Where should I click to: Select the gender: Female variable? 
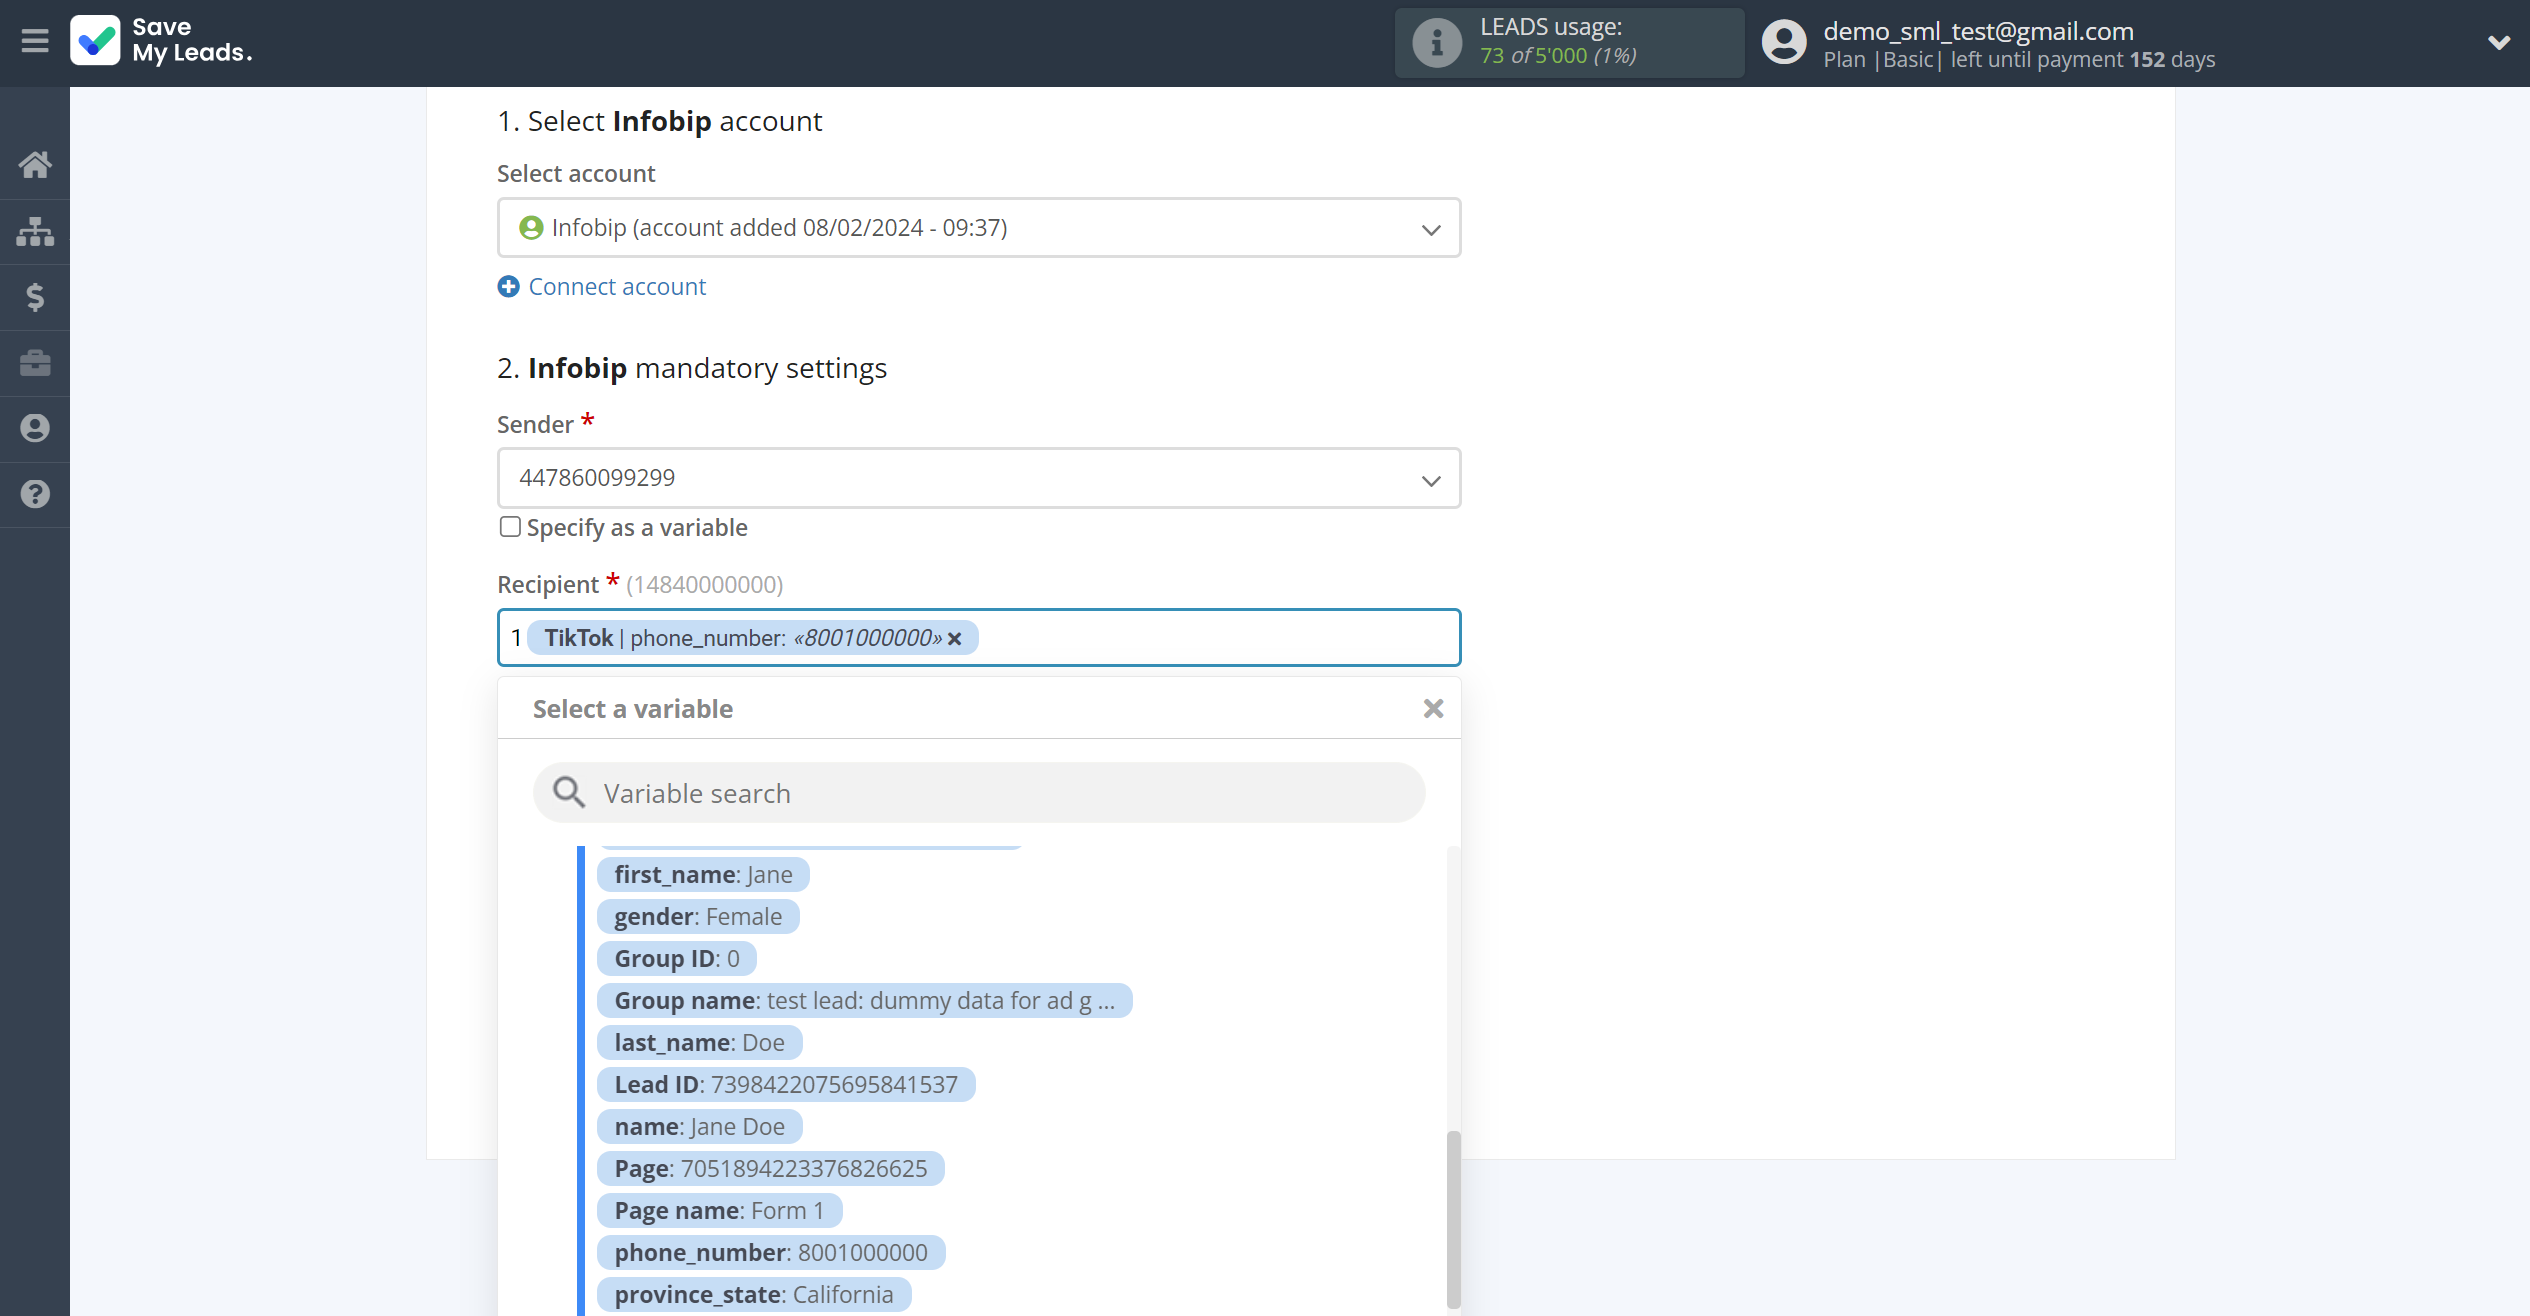click(x=698, y=917)
